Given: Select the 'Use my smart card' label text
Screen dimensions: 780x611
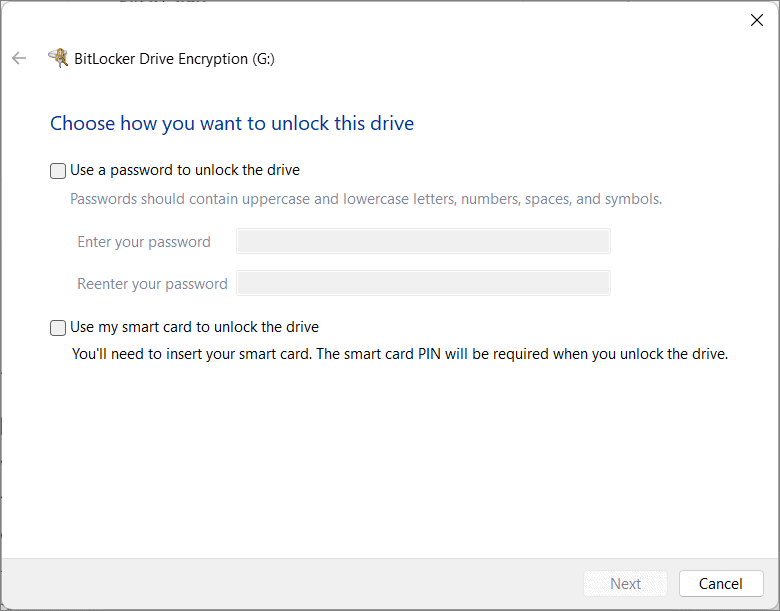Looking at the screenshot, I should (195, 327).
